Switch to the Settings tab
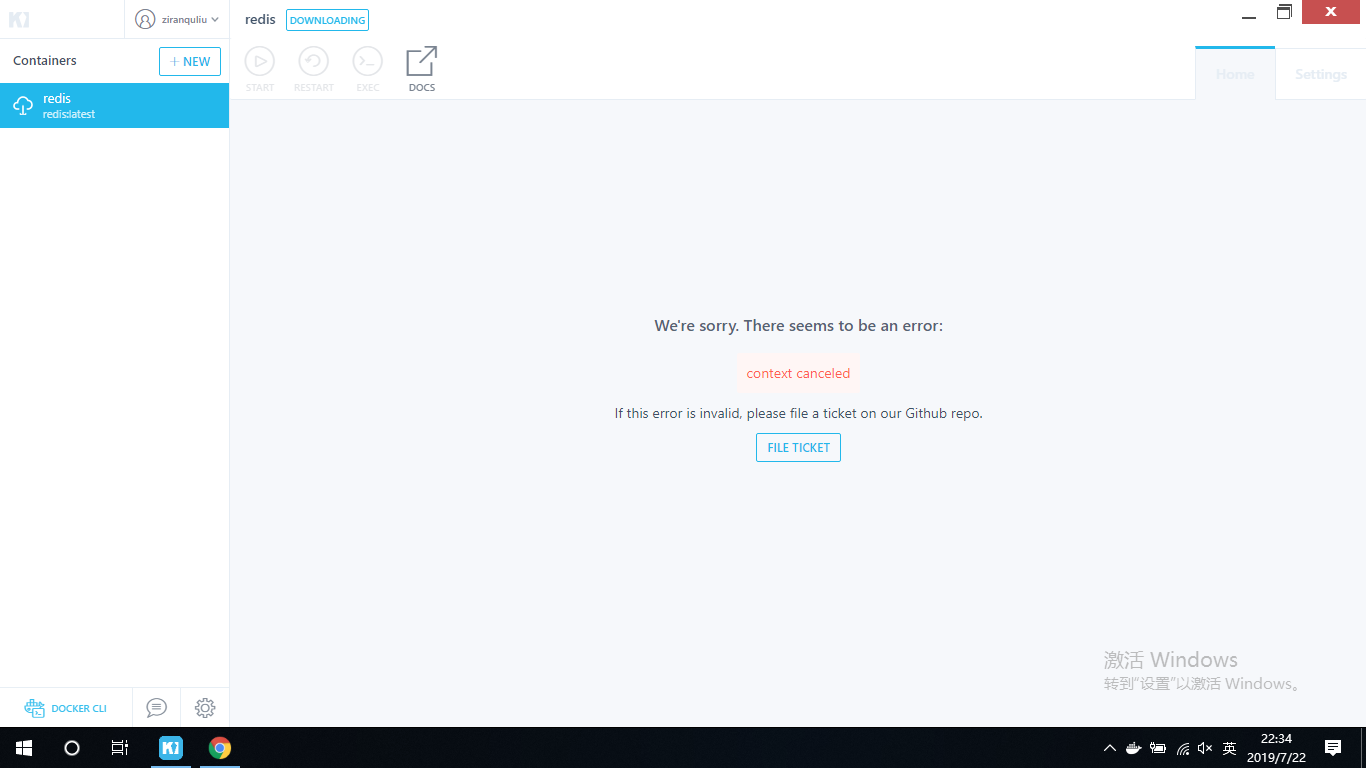Viewport: 1366px width, 768px height. (1320, 73)
